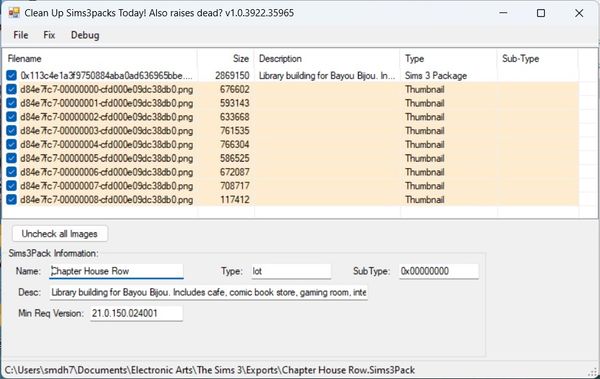
Task: Select filename d84e7fc7-00000008-cfd000e09dc38db0.png
Action: click(x=107, y=199)
